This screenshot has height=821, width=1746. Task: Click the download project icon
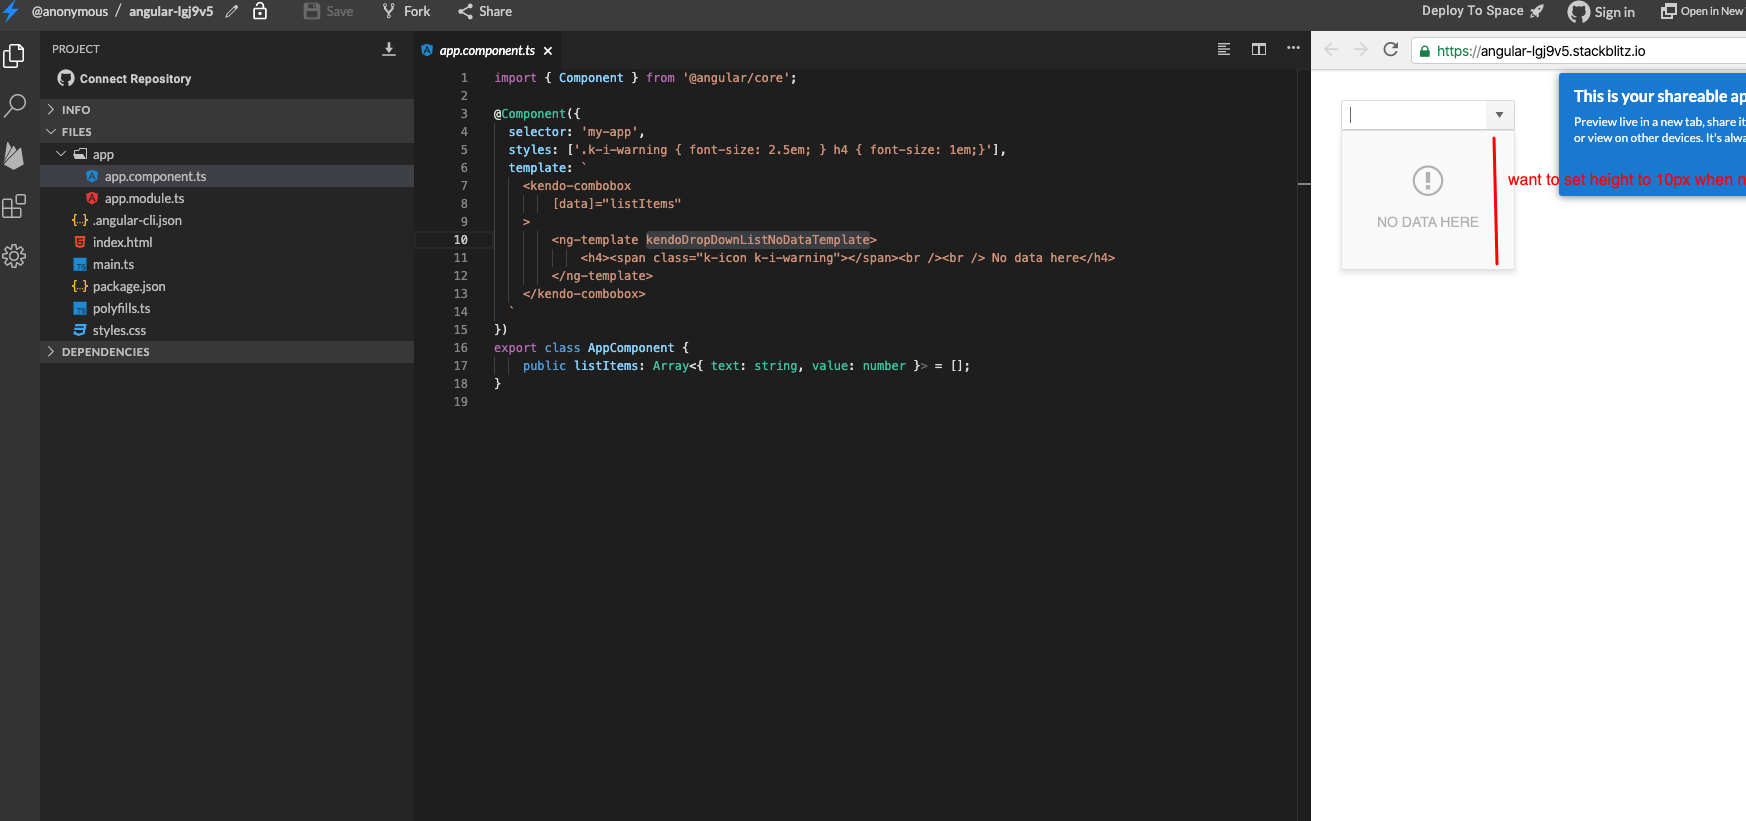tap(389, 49)
